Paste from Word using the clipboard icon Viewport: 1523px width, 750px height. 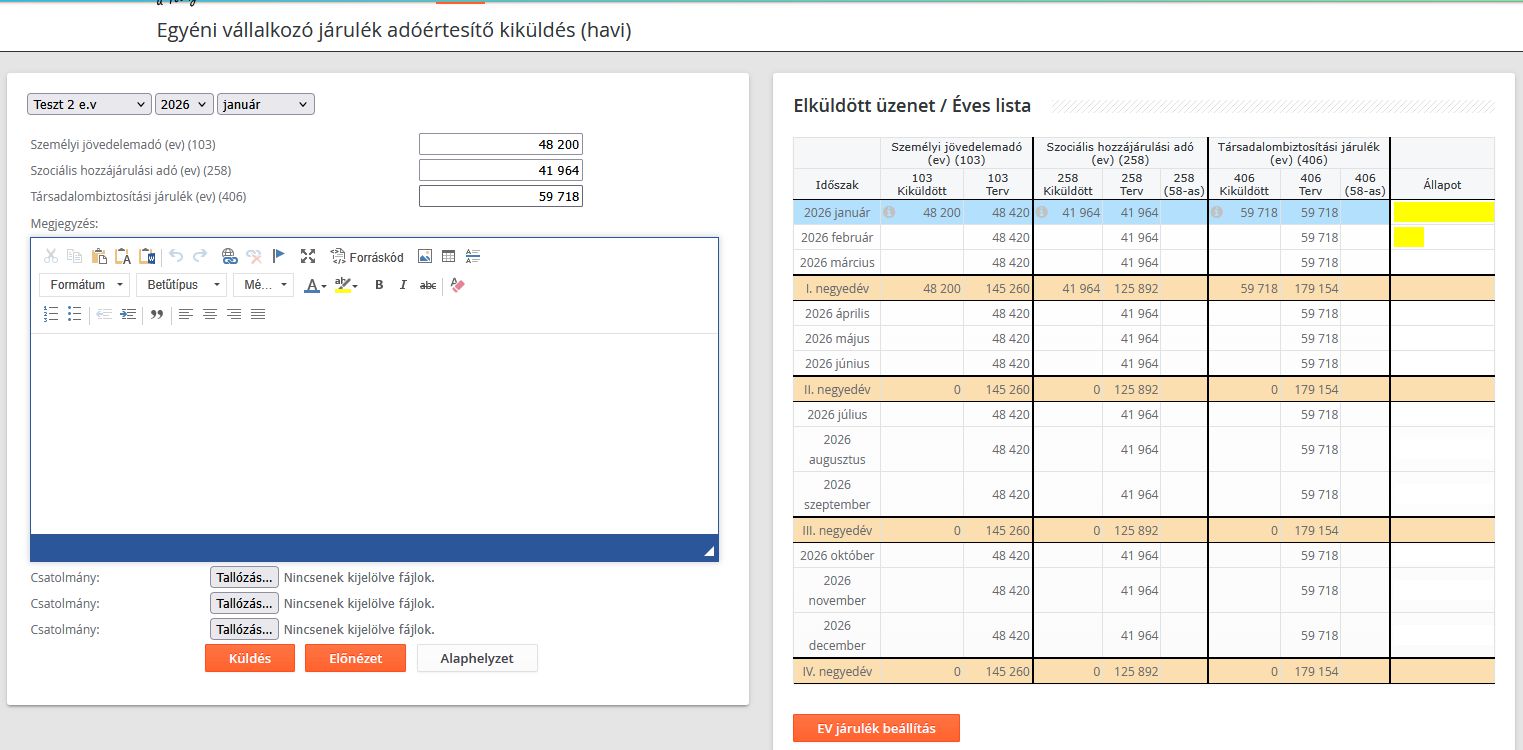tap(147, 256)
